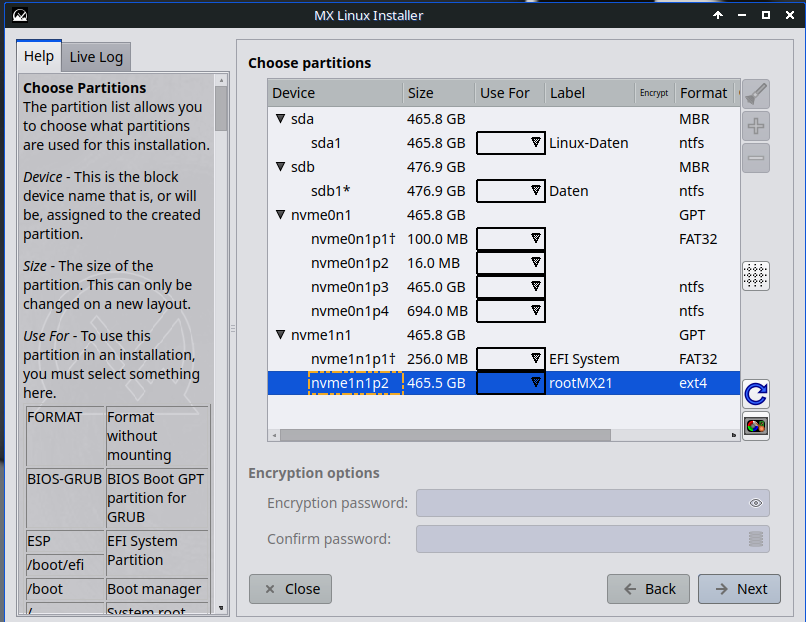Click the Confirm password field
The width and height of the screenshot is (806, 622).
click(x=593, y=539)
